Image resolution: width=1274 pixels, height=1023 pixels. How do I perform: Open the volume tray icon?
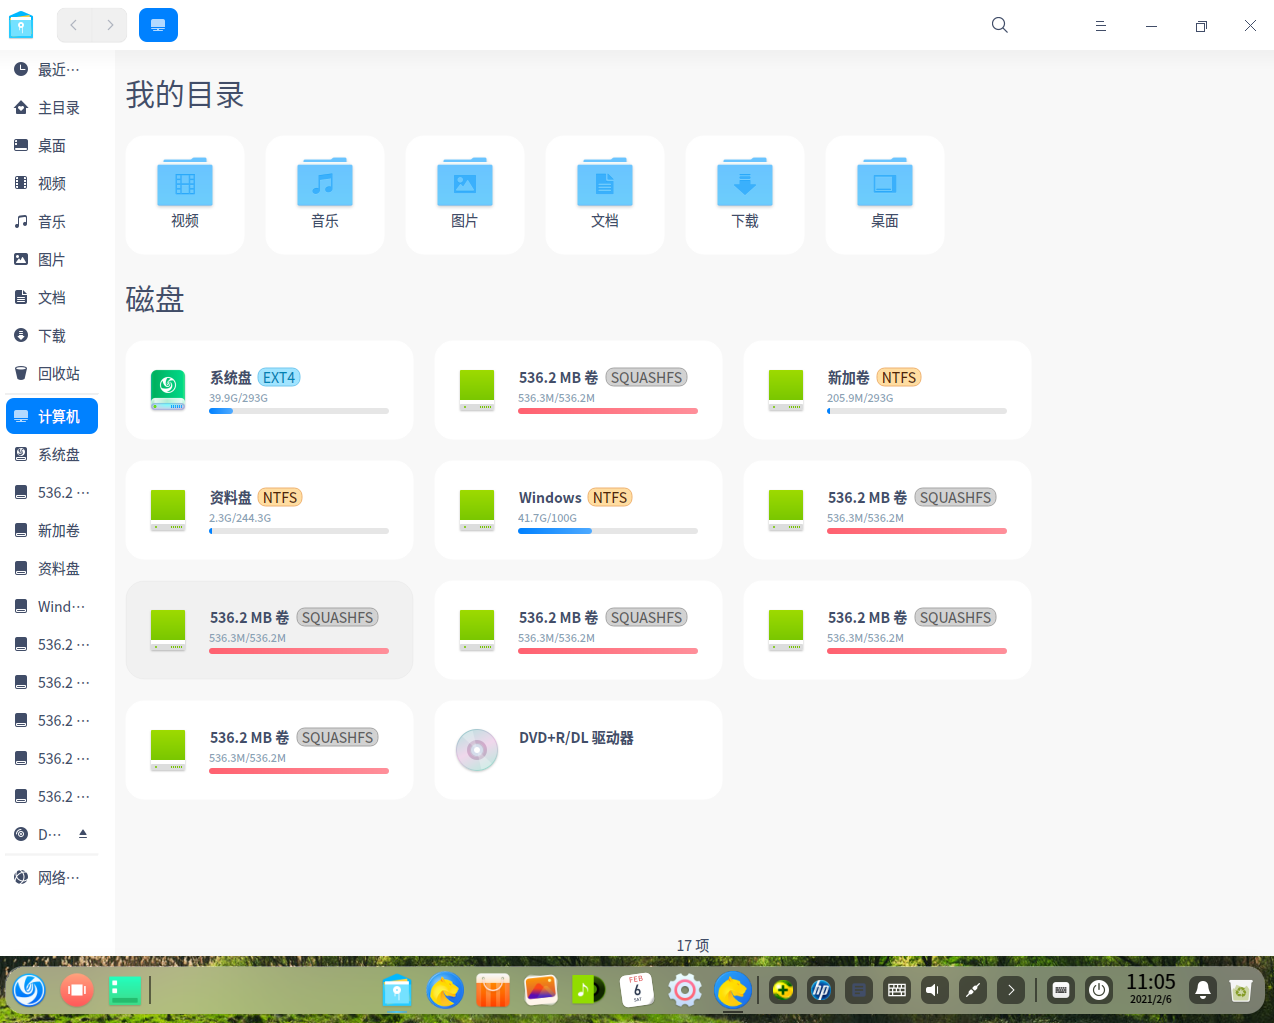point(935,990)
